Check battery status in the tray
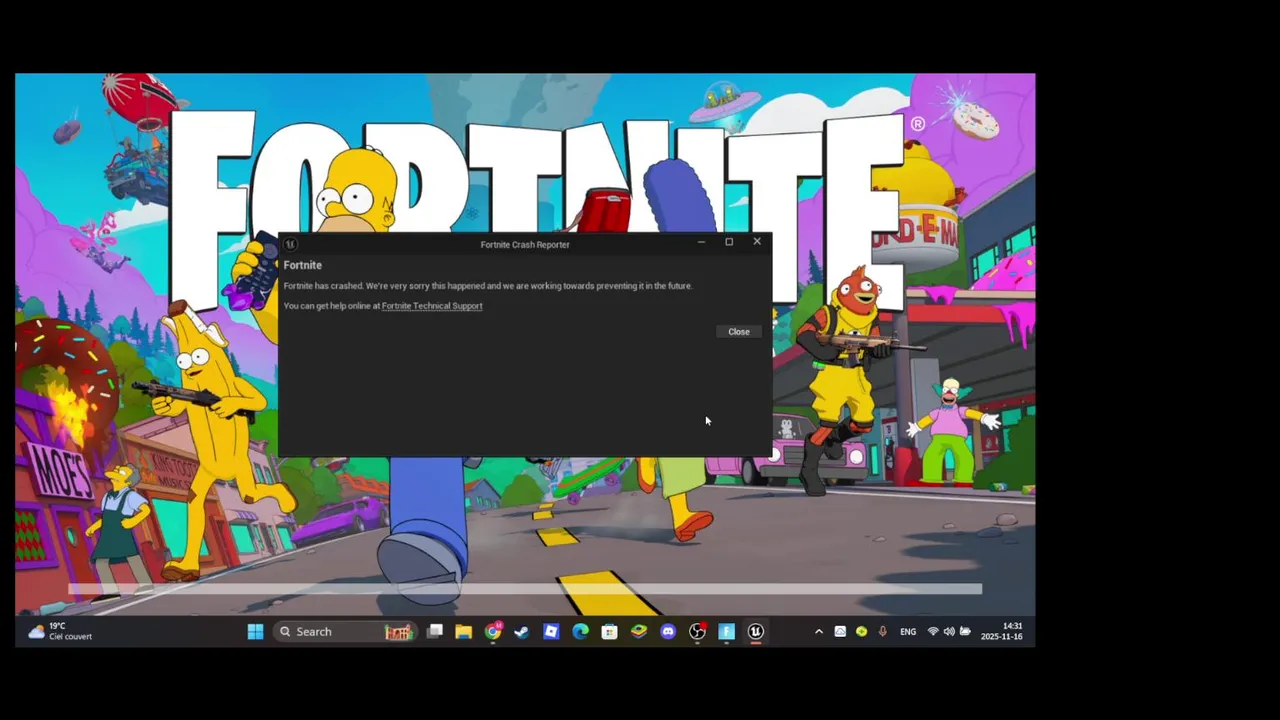Image resolution: width=1280 pixels, height=720 pixels. tap(965, 632)
